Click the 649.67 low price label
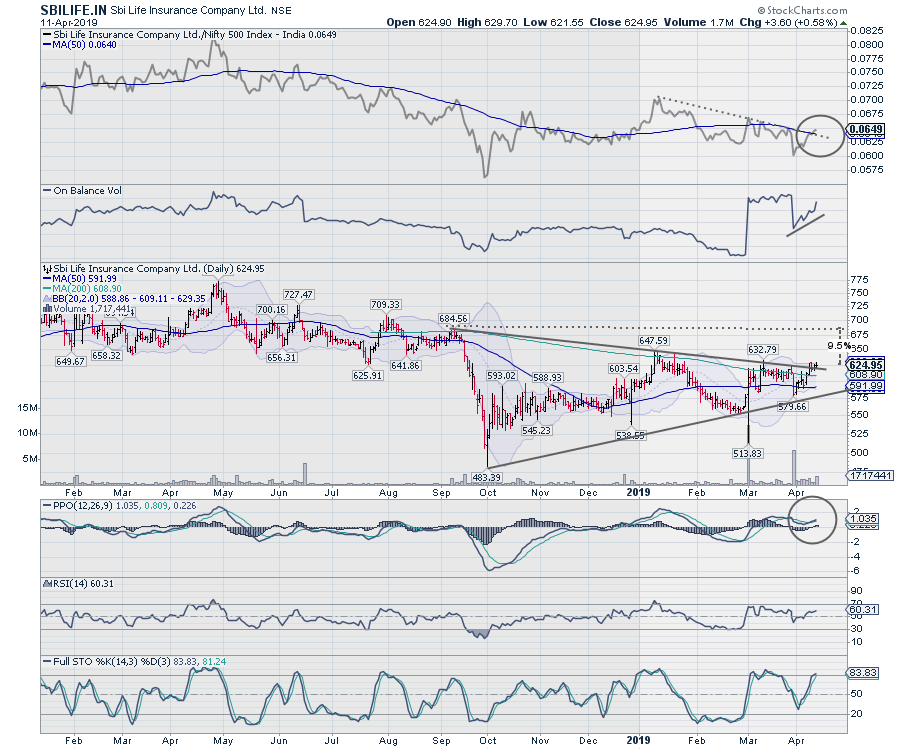 point(71,362)
